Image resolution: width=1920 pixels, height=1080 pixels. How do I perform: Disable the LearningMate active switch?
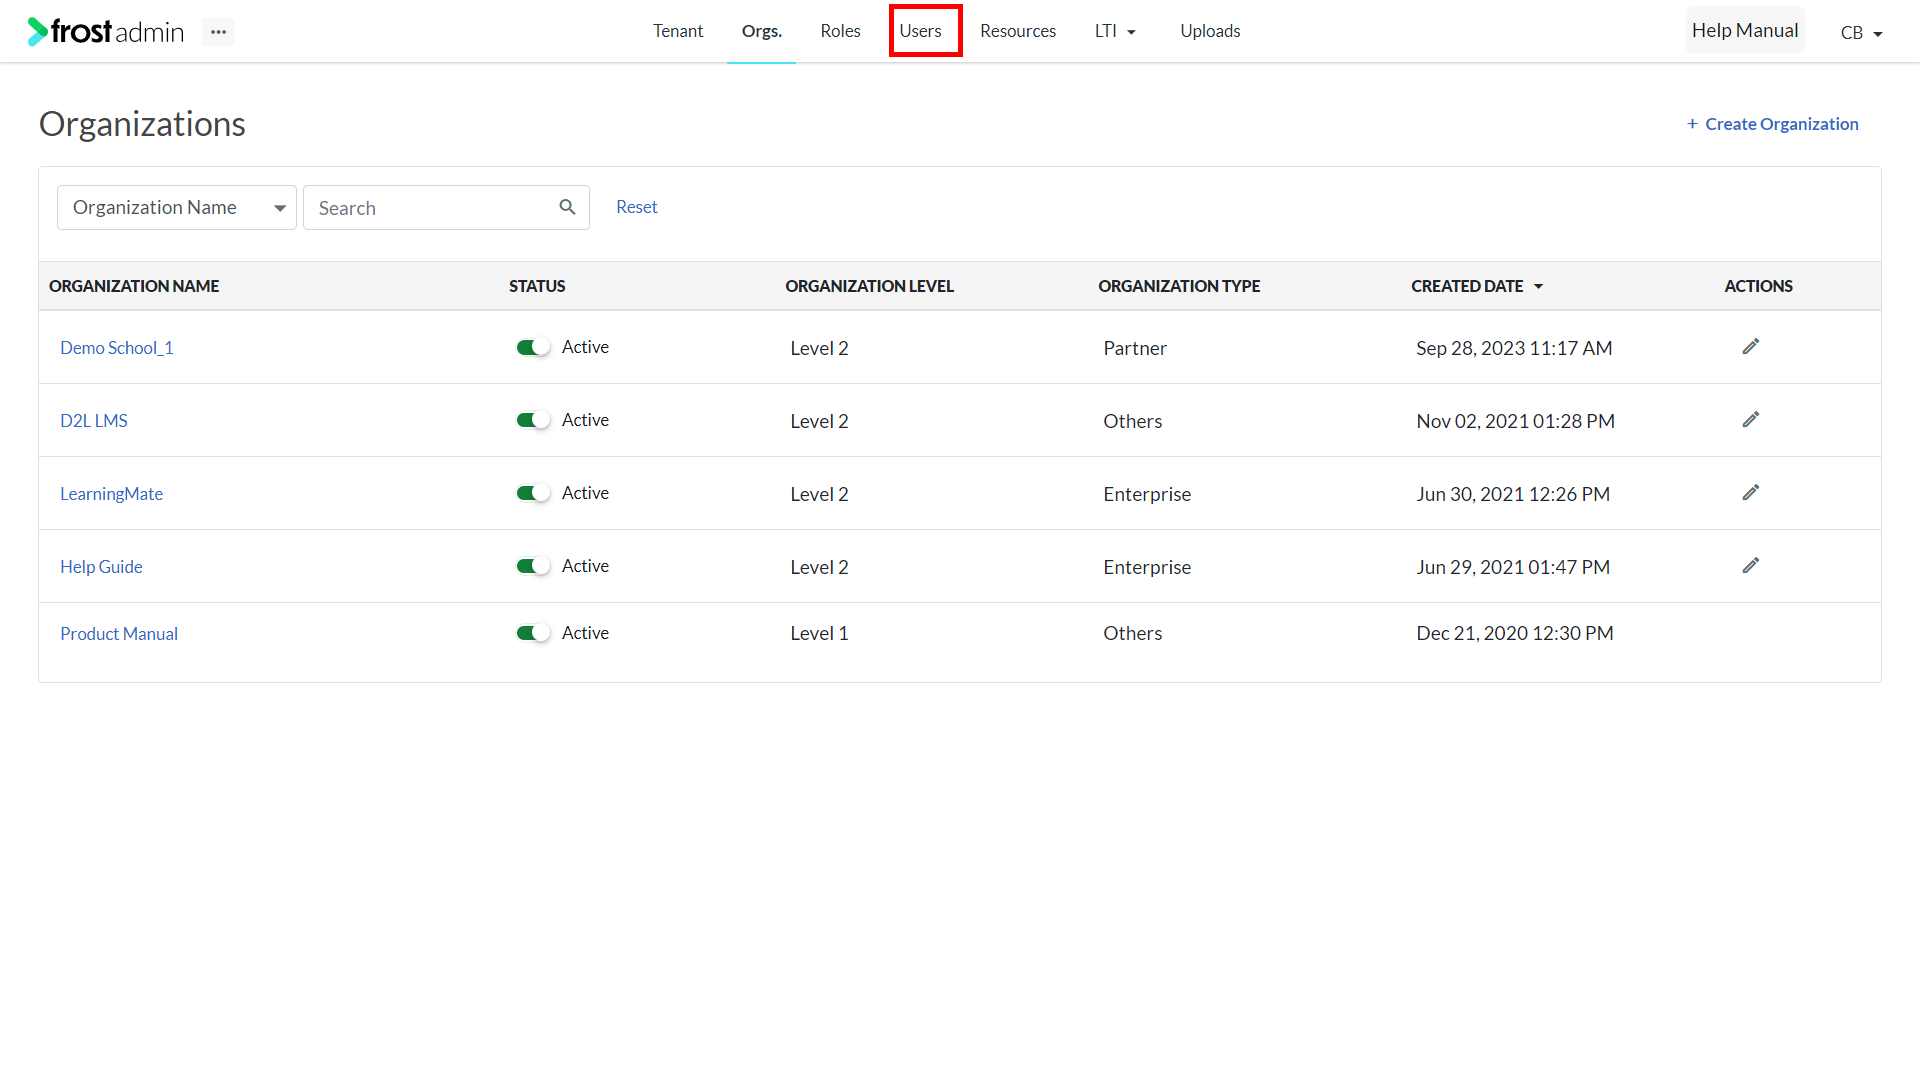click(x=533, y=494)
